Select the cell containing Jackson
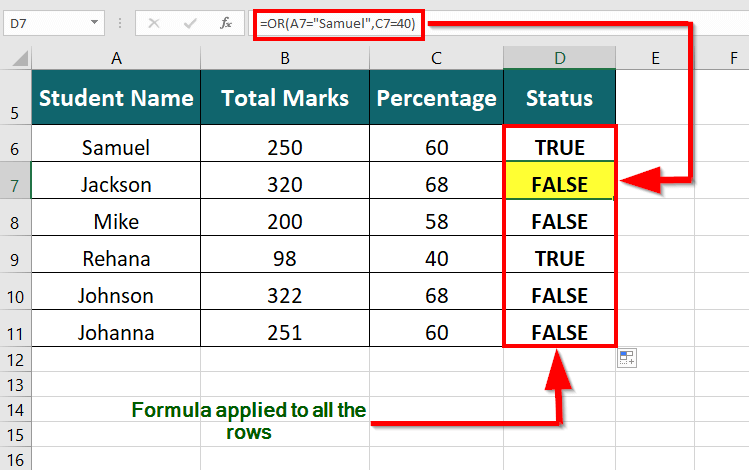This screenshot has width=749, height=470. [x=116, y=181]
